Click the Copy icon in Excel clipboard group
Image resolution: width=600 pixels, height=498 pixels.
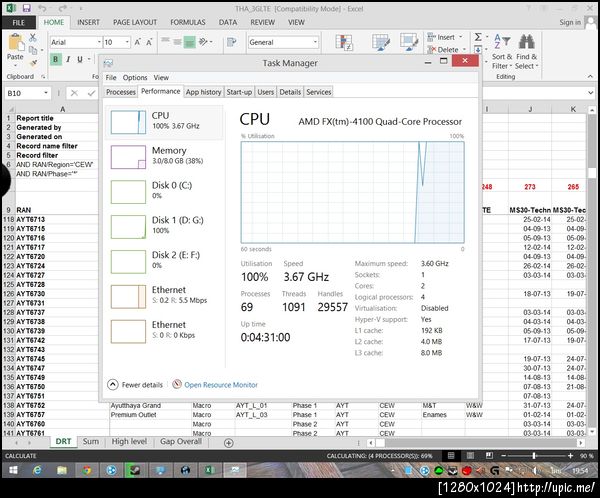tap(33, 50)
